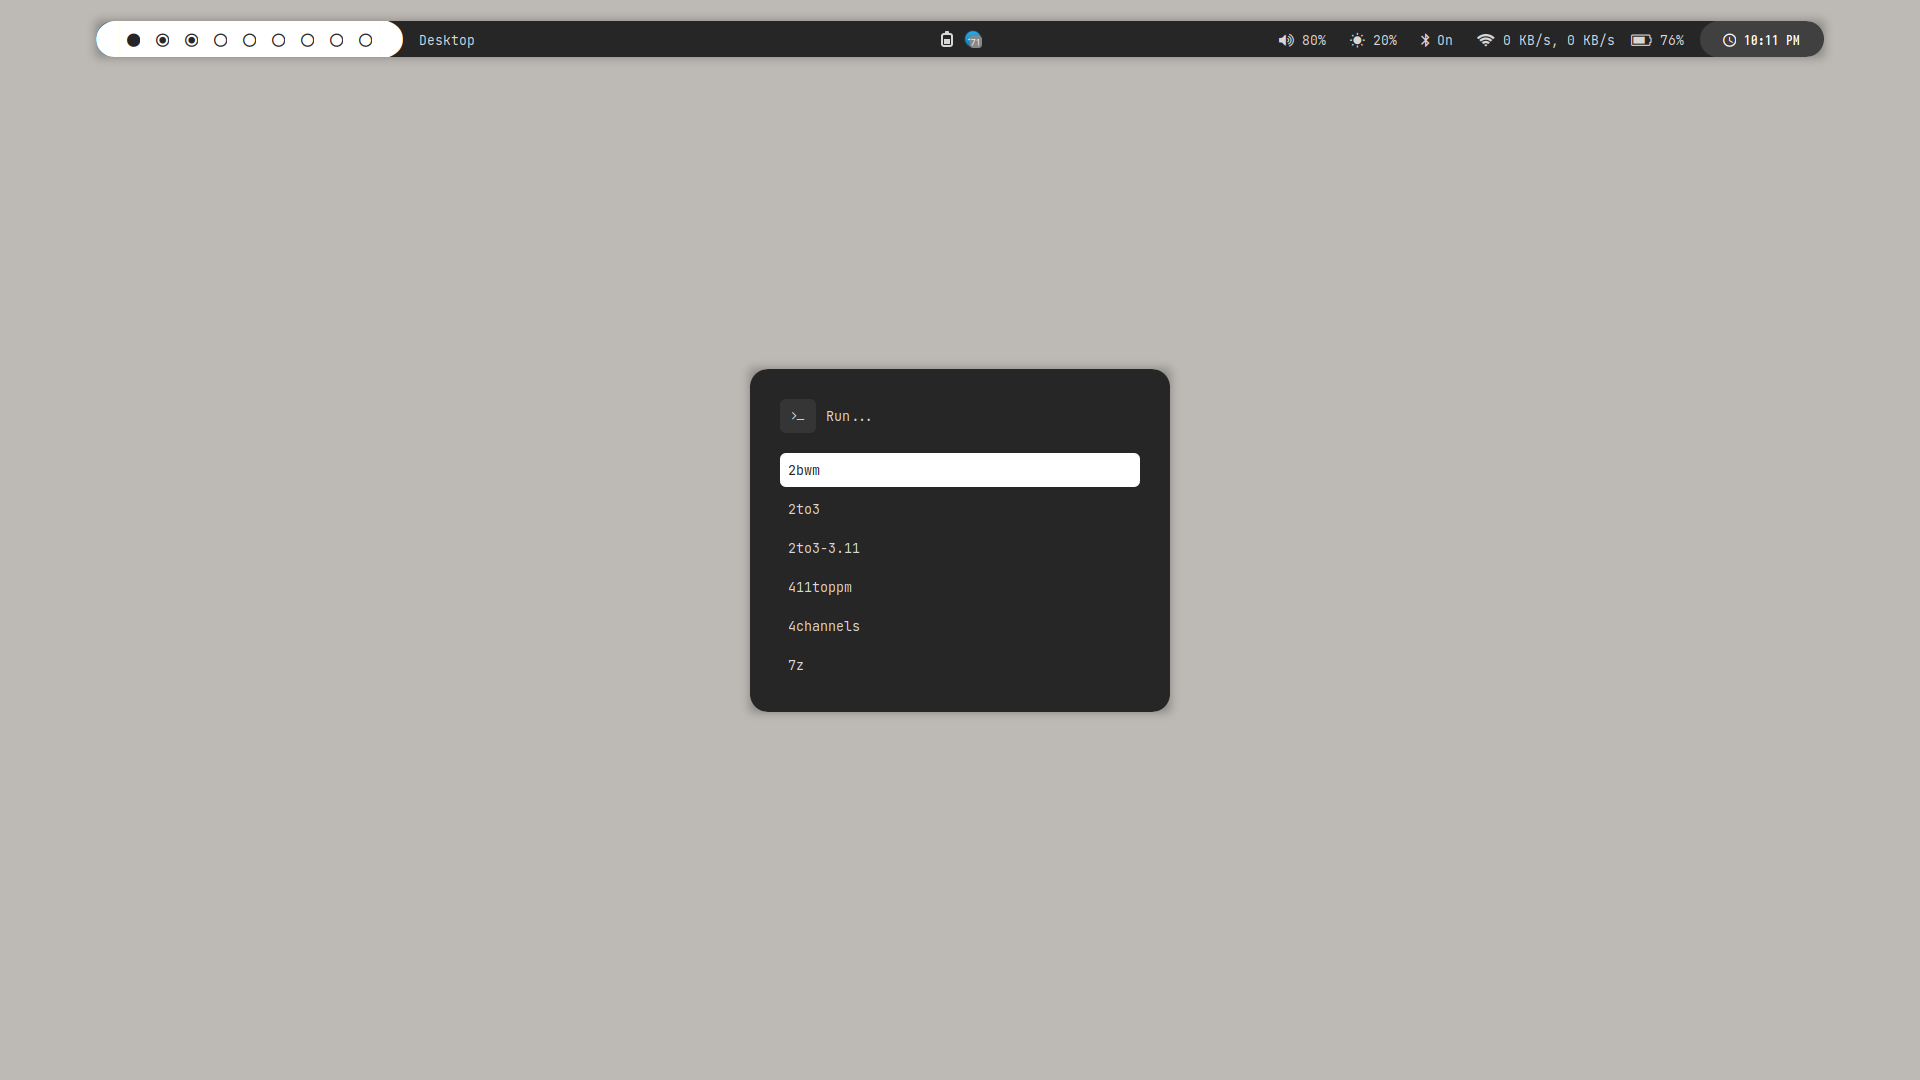Switch to the third workspace dot
1920x1080 pixels.
point(191,41)
